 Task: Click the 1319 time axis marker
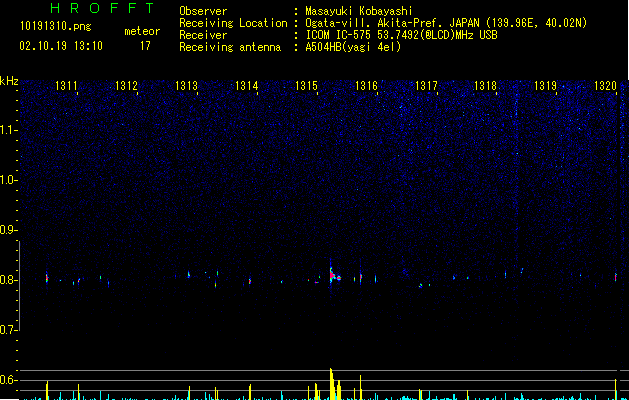(x=546, y=86)
